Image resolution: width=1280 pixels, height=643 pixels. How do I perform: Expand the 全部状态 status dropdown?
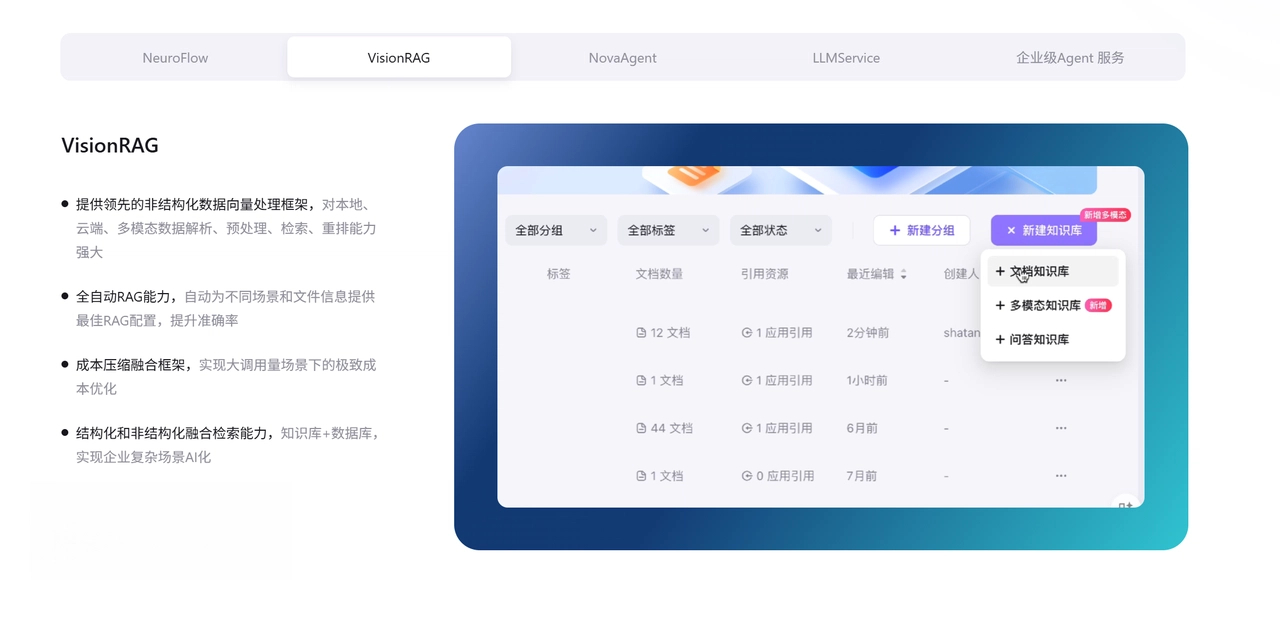(780, 231)
